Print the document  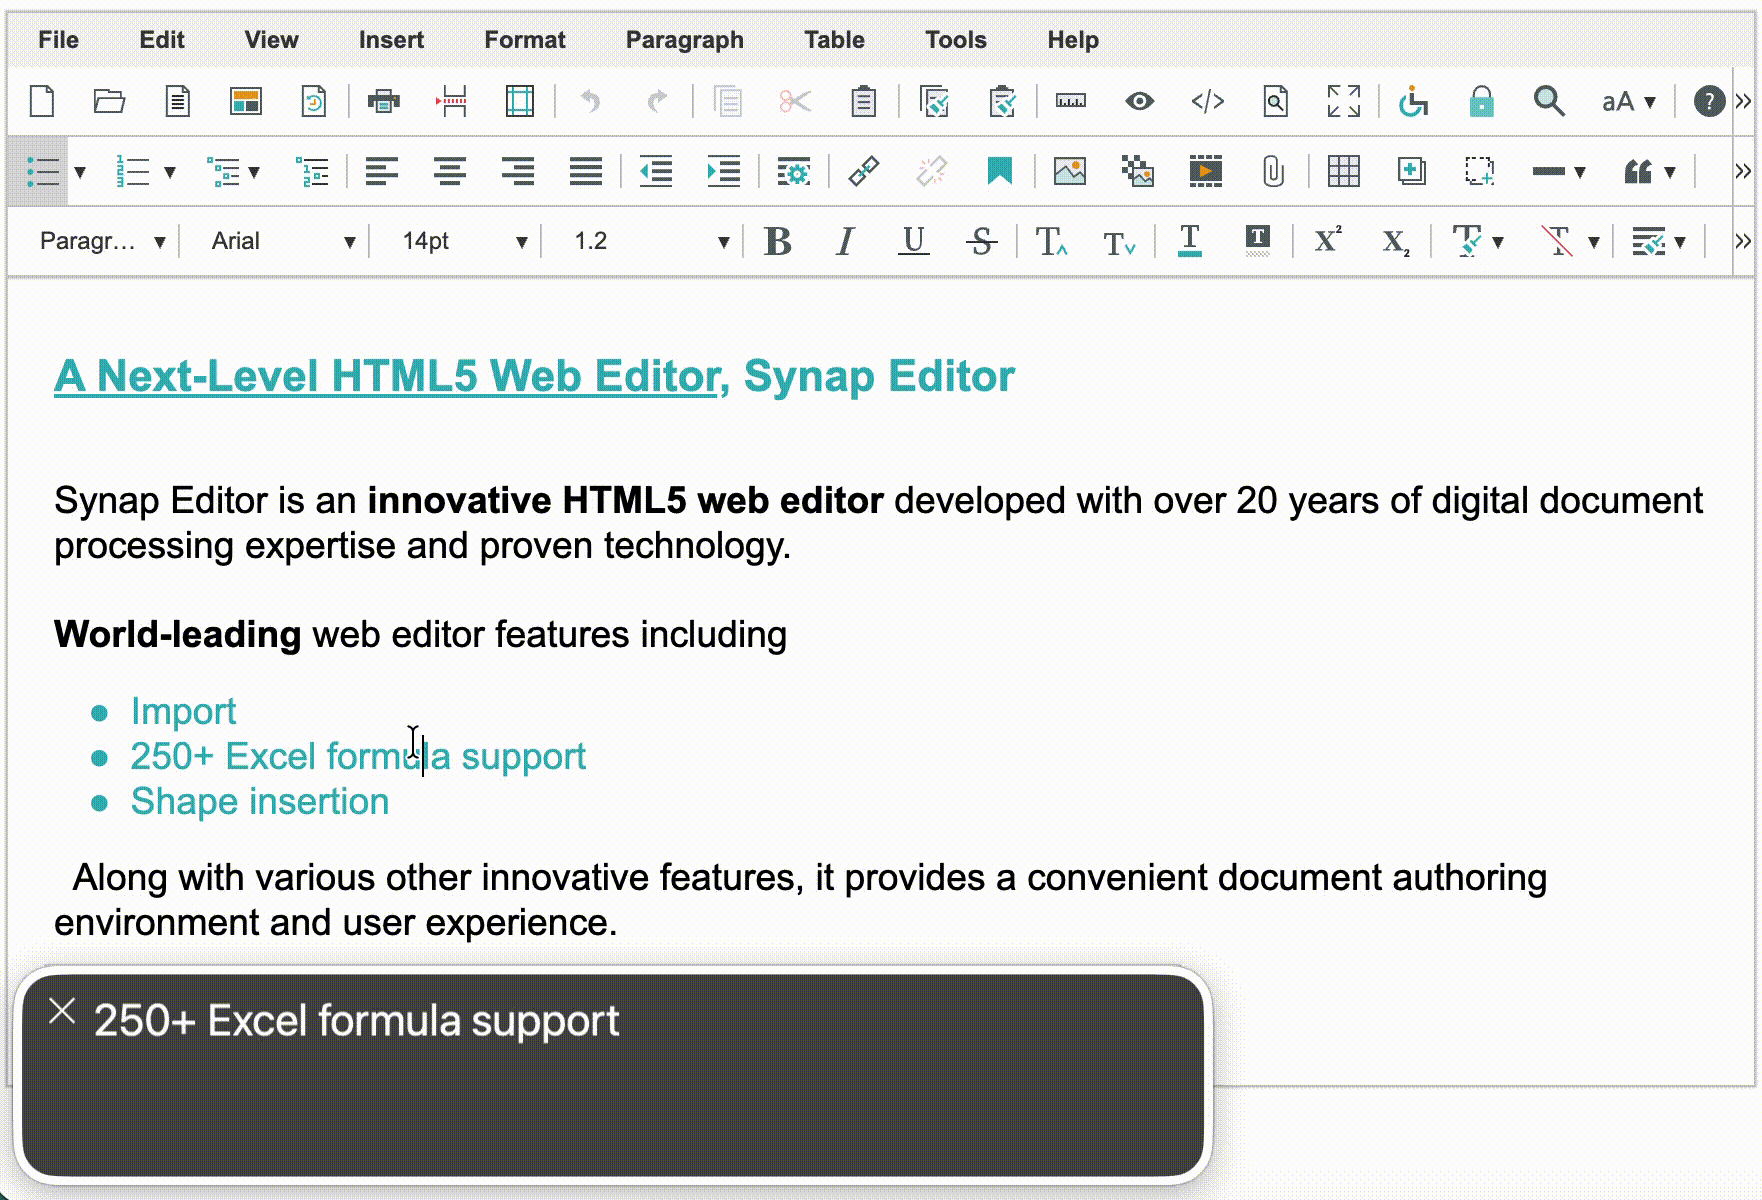[383, 101]
